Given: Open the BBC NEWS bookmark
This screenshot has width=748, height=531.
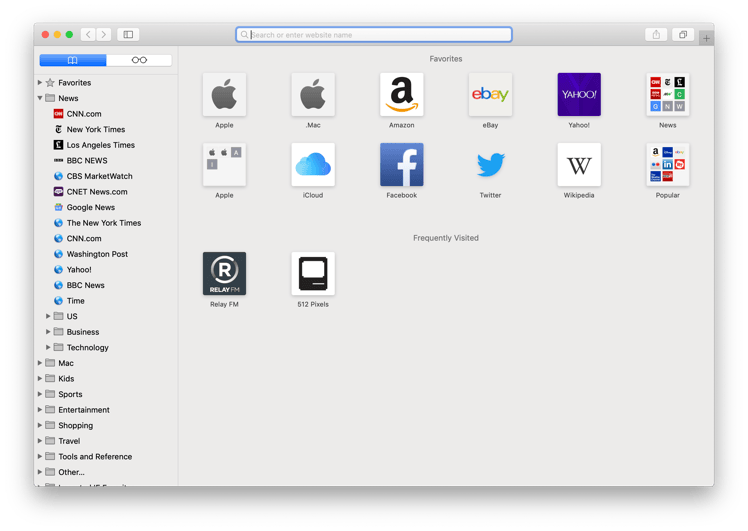Looking at the screenshot, I should 81,161.
